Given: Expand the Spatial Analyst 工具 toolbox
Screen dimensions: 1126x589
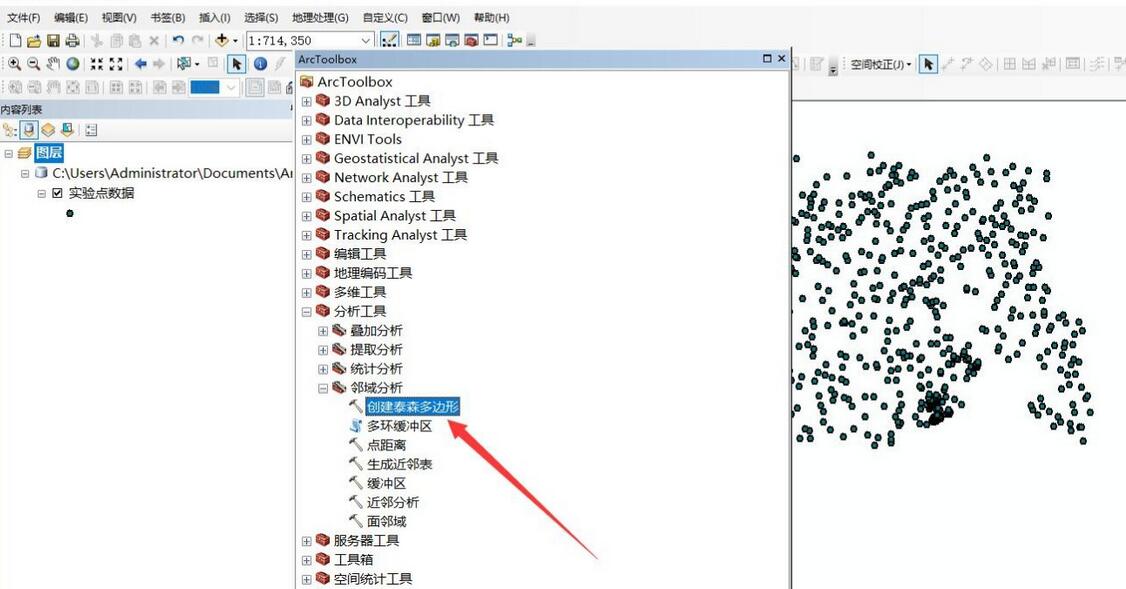Looking at the screenshot, I should [307, 216].
